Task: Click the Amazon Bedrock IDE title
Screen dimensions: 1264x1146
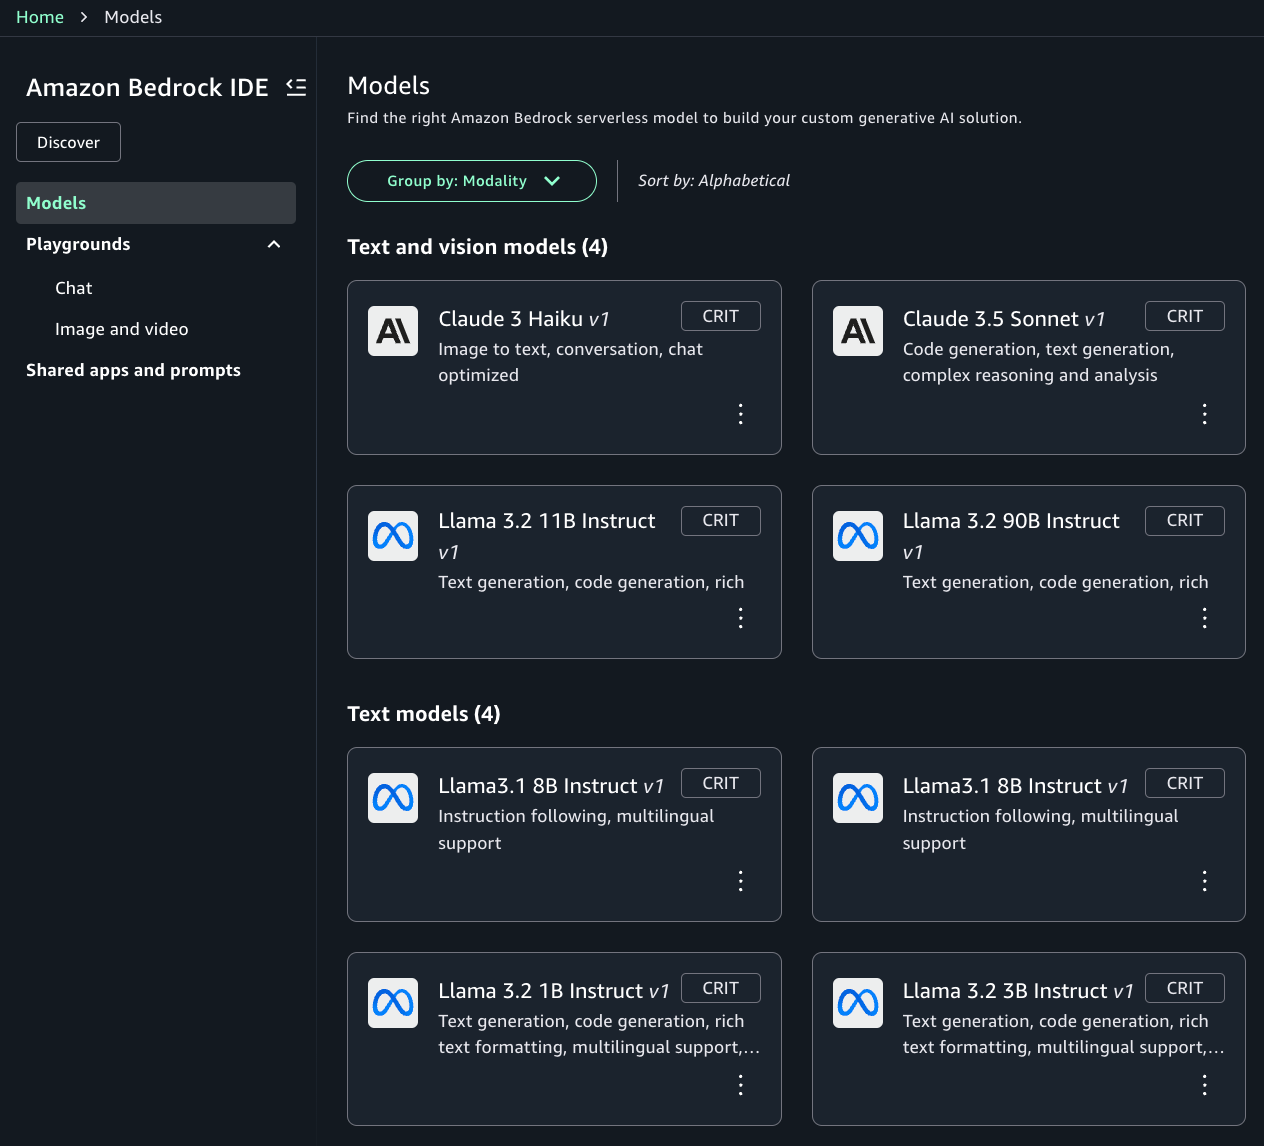Action: pyautogui.click(x=147, y=88)
